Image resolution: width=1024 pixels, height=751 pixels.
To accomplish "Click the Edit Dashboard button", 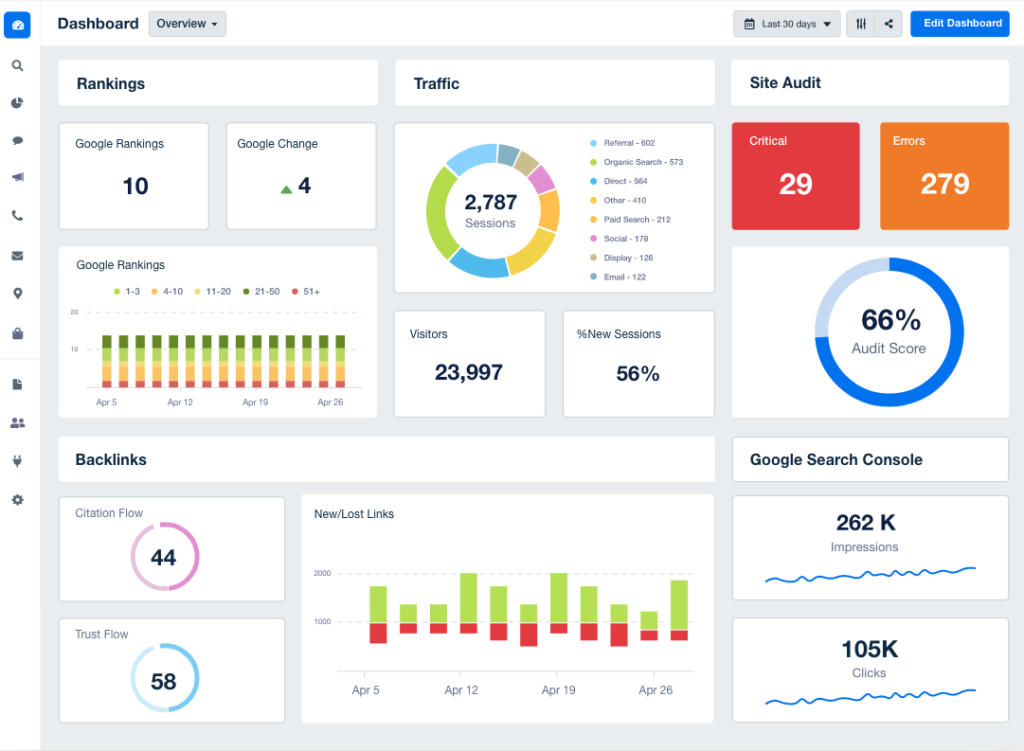I will [x=959, y=23].
